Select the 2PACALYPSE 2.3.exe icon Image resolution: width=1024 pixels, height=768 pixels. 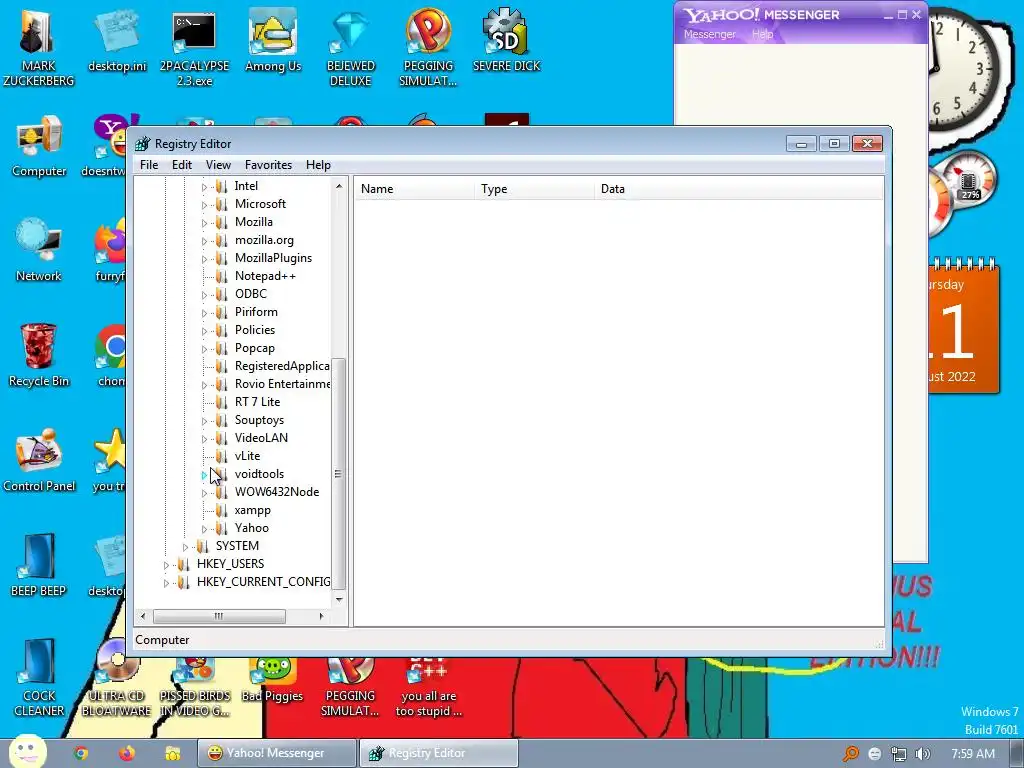click(x=194, y=46)
